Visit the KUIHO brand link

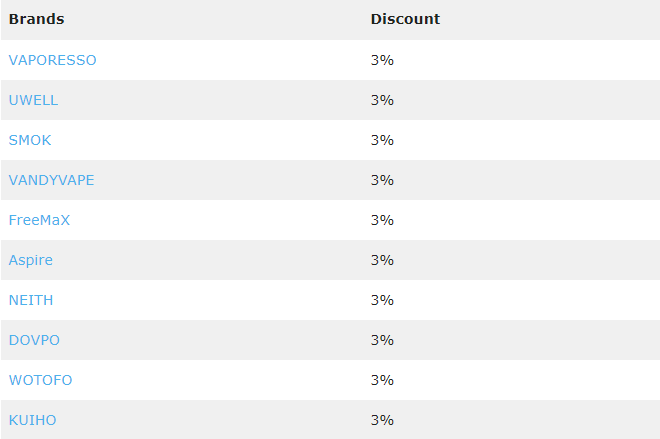32,420
